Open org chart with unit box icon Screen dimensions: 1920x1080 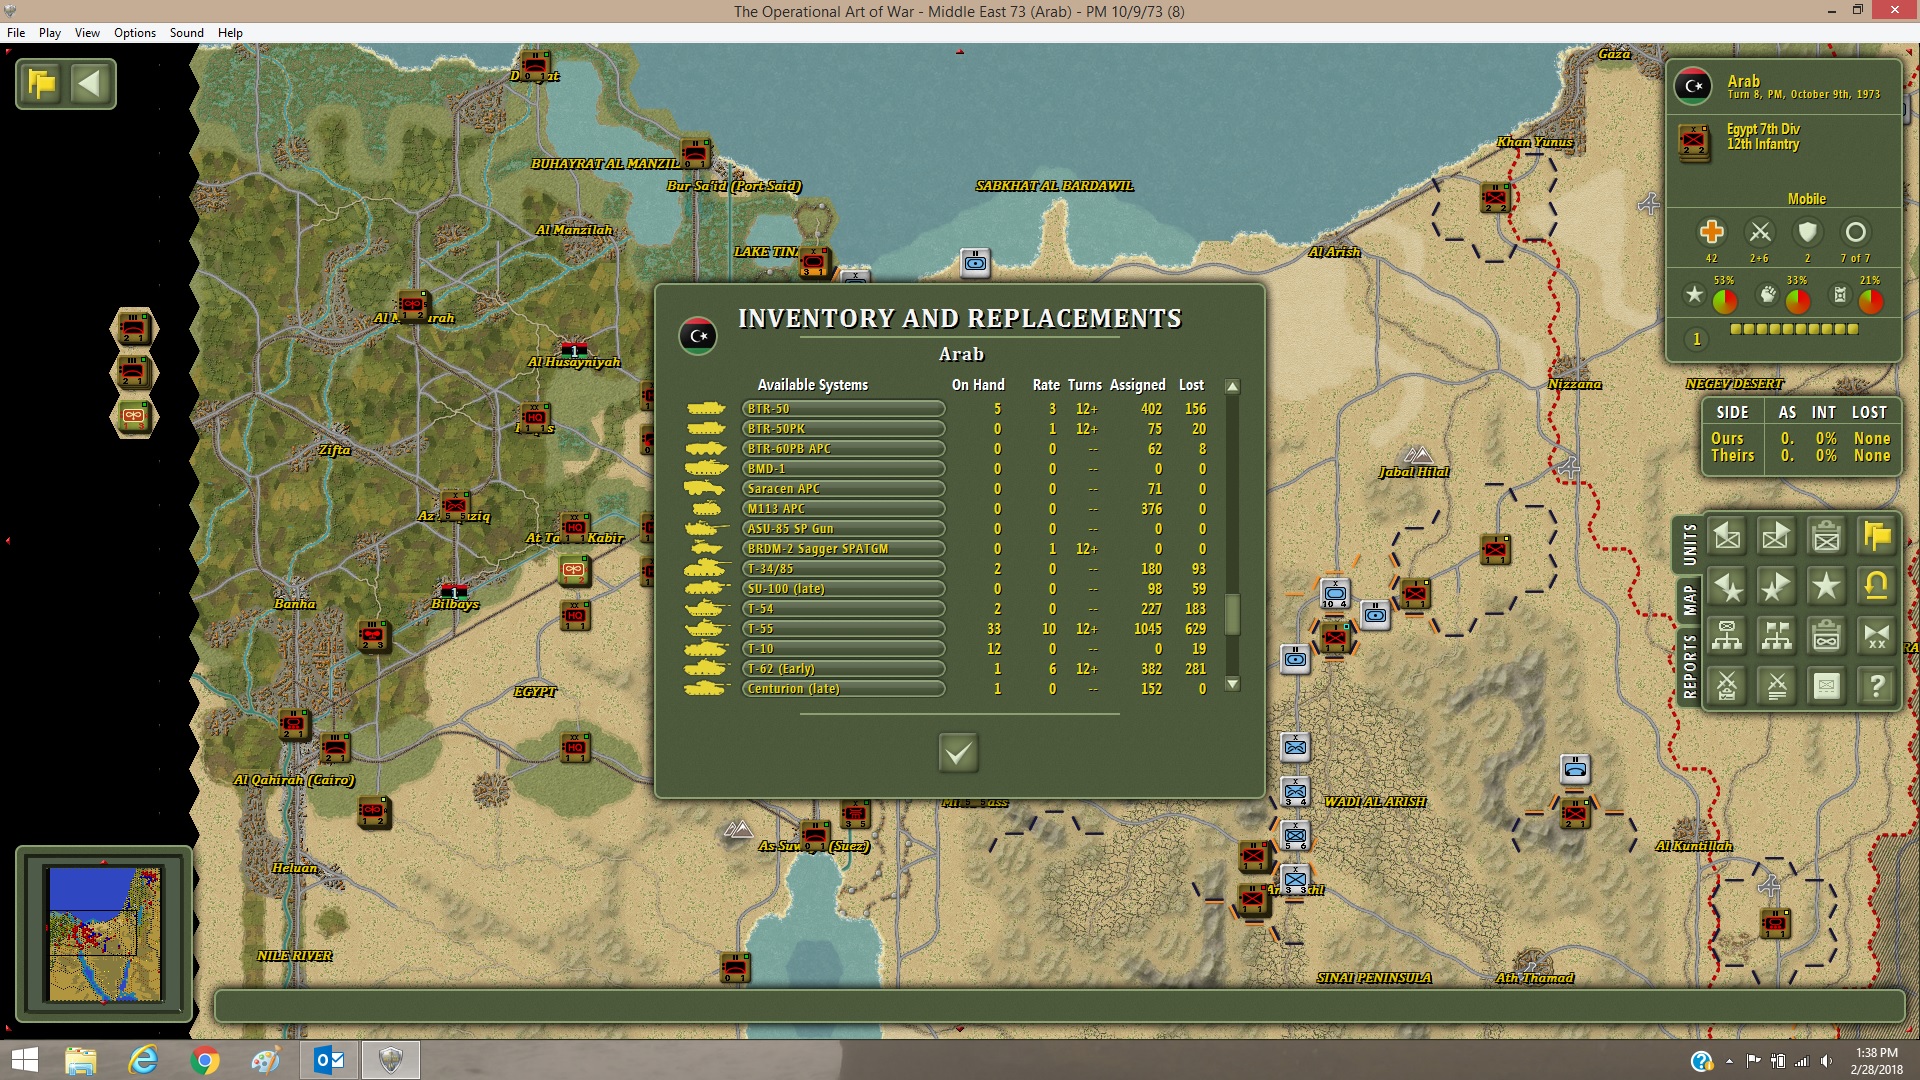tap(1727, 636)
